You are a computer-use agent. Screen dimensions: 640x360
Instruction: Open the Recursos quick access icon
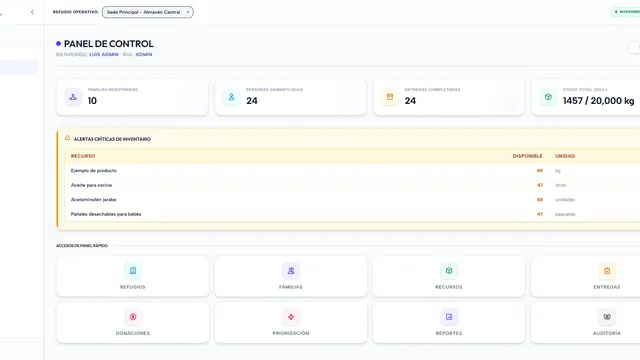point(449,271)
